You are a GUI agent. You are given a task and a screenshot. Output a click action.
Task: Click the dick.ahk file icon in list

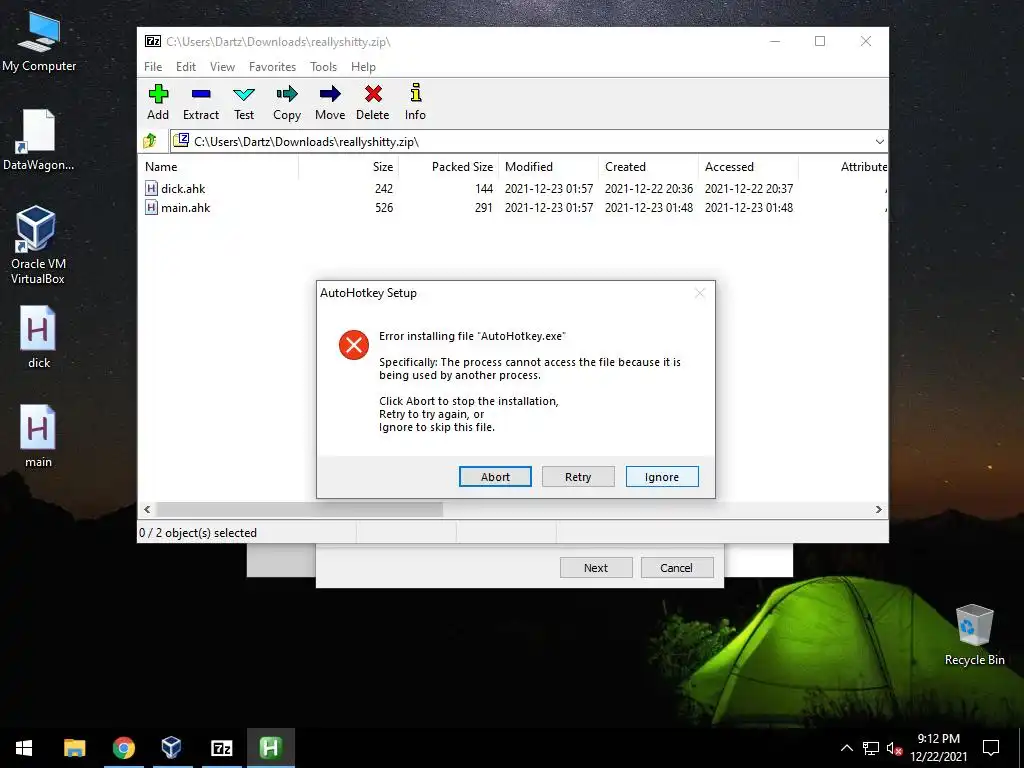(151, 189)
